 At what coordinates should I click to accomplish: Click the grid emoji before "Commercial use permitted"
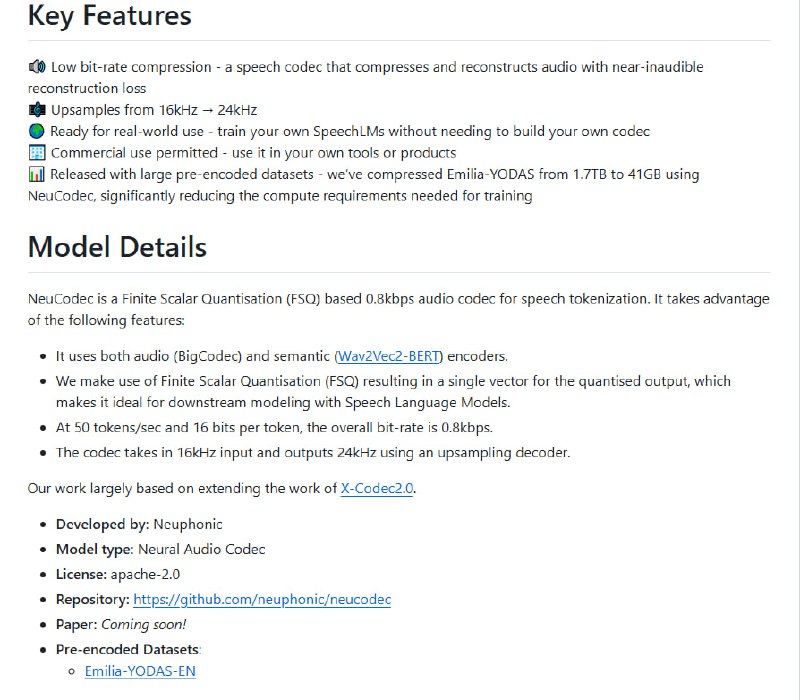point(38,153)
